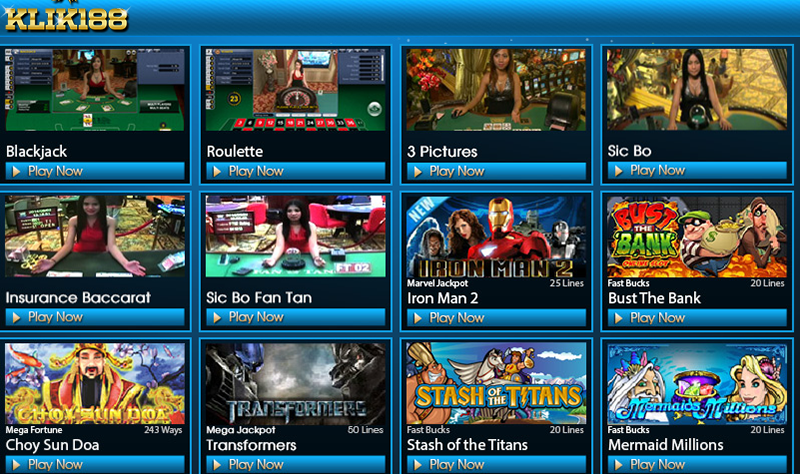
Task: Play Now for Mermaid Millions
Action: [697, 465]
